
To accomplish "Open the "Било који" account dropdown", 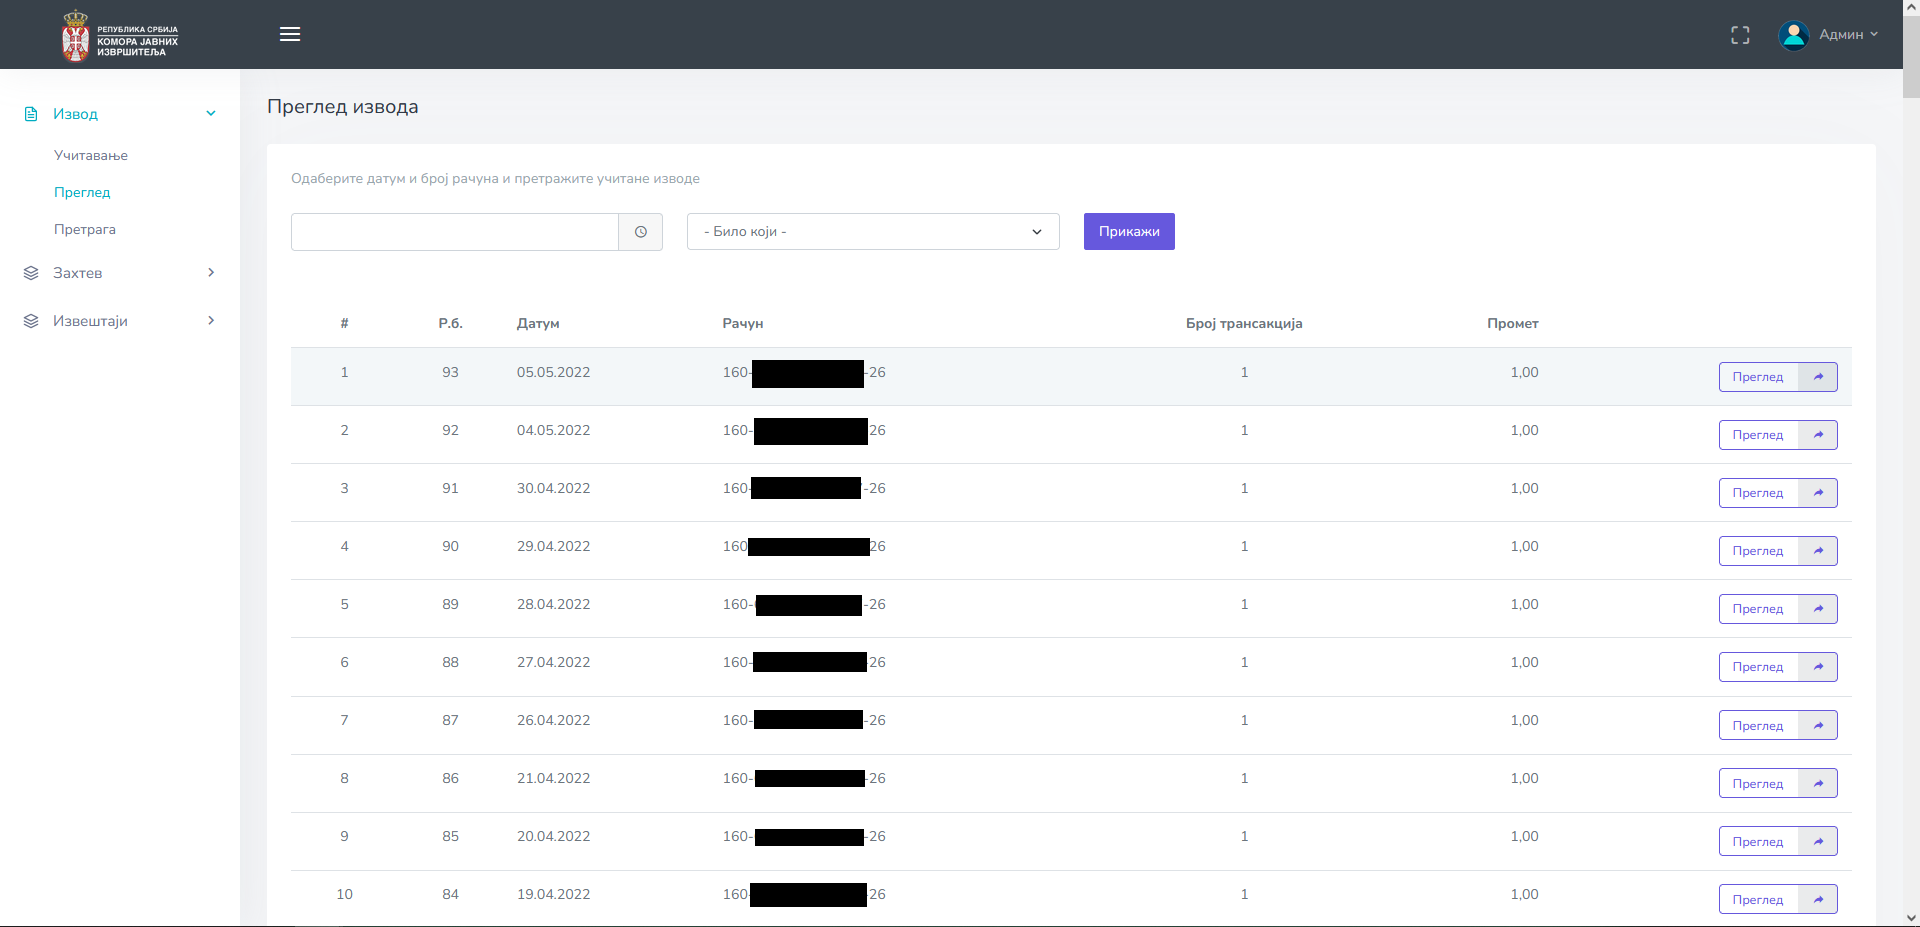I will click(x=872, y=232).
